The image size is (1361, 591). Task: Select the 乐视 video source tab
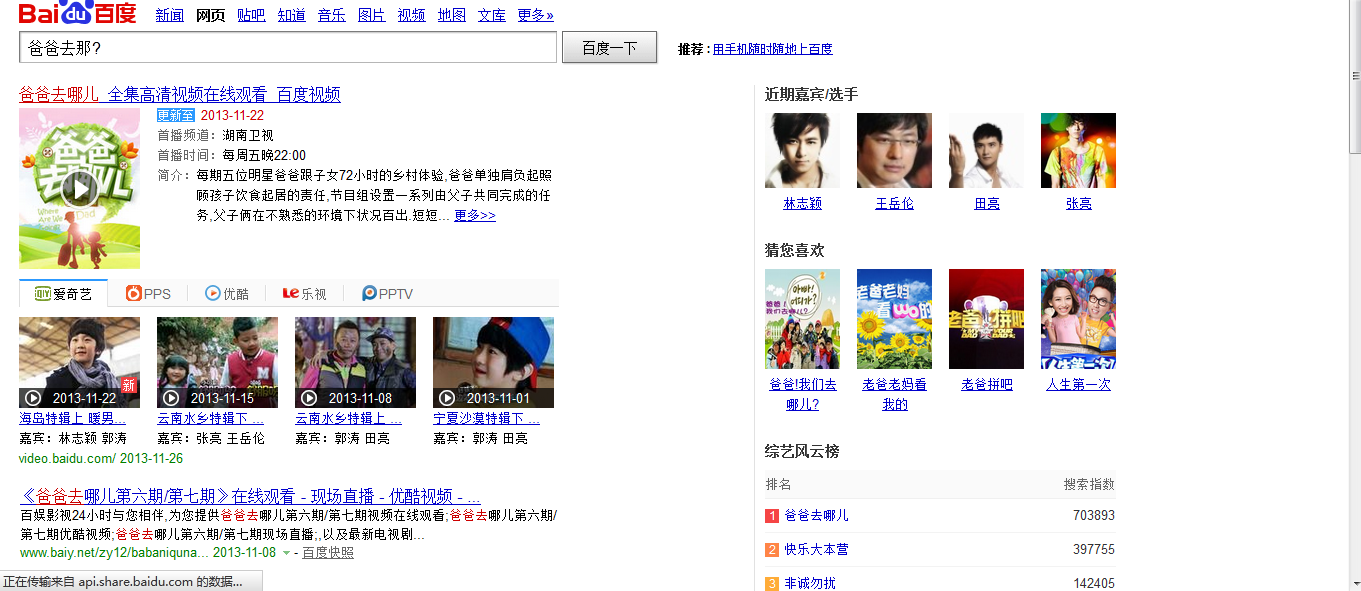click(304, 294)
